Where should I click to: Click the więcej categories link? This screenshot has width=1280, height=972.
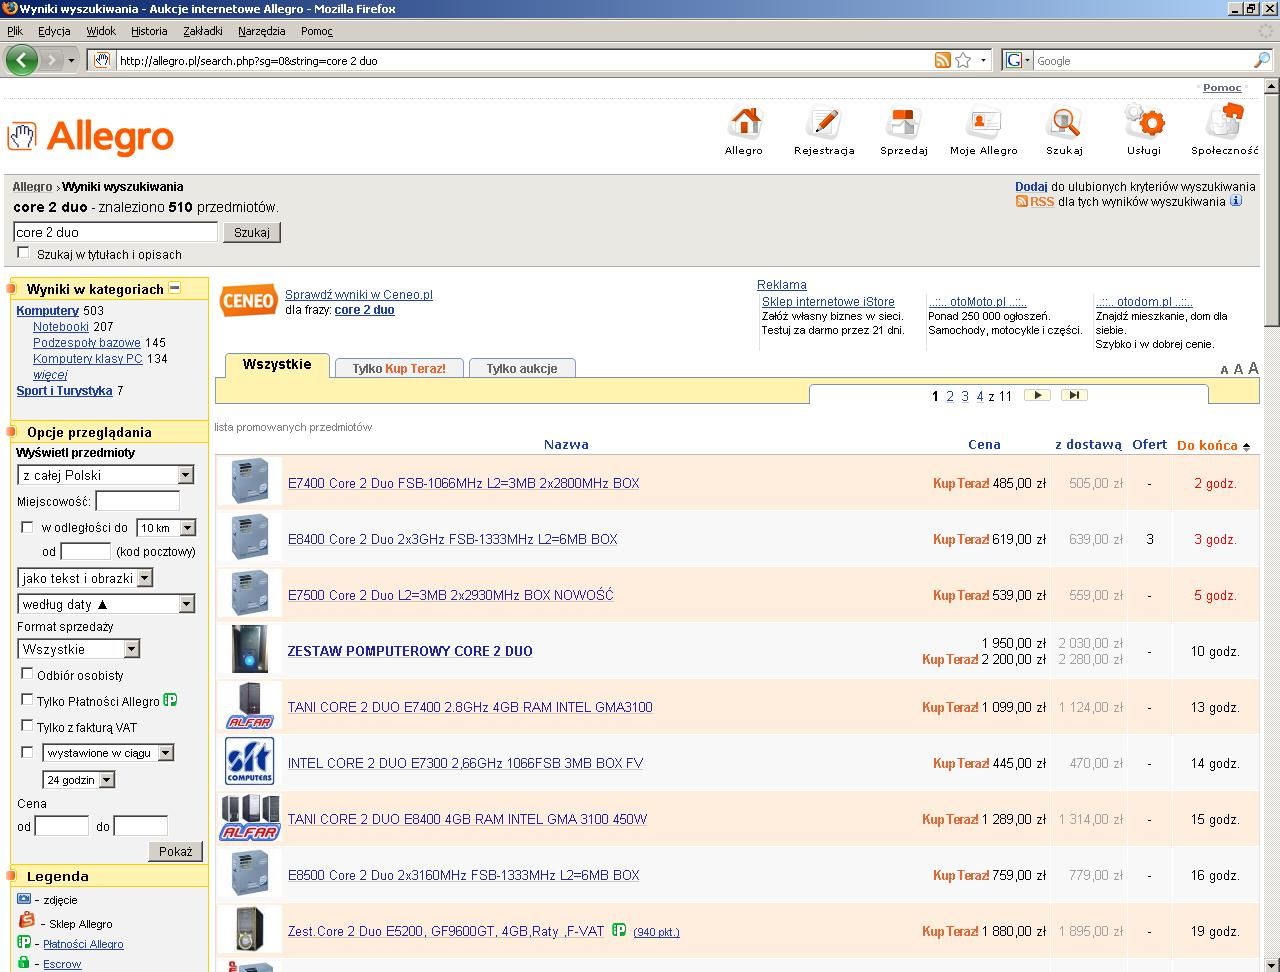50,375
